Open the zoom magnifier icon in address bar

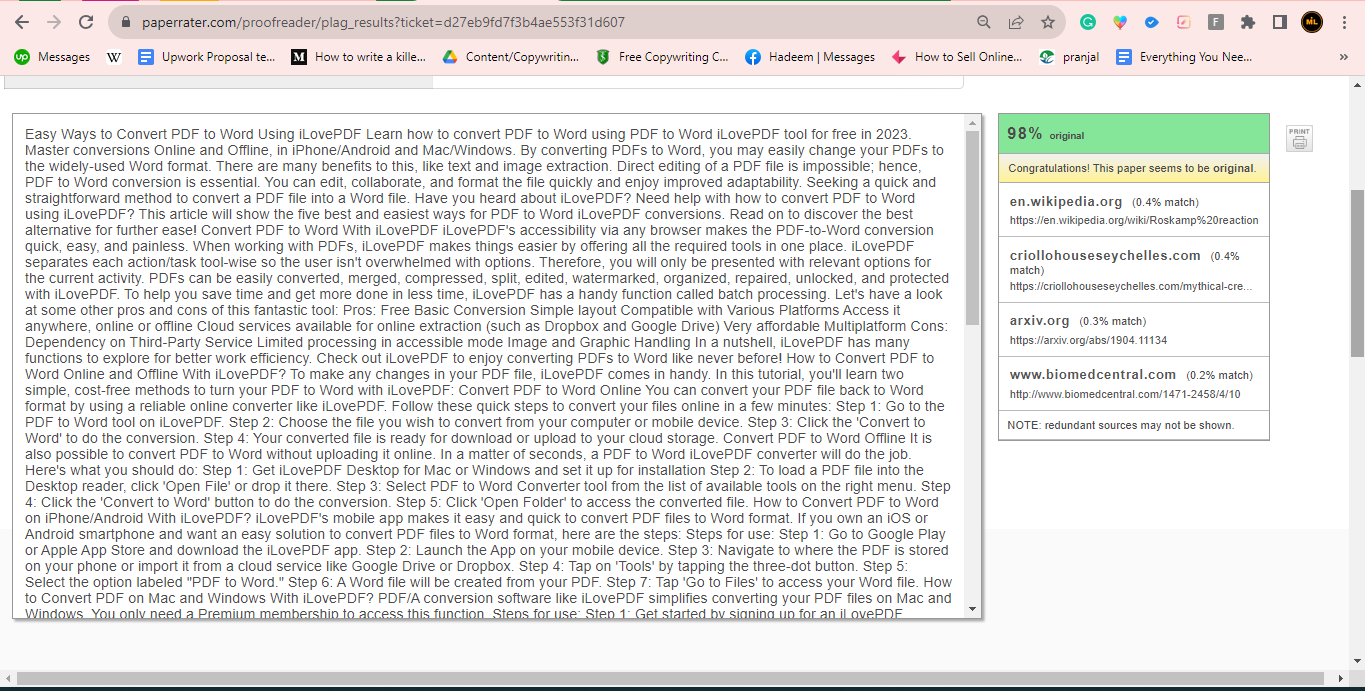coord(984,22)
